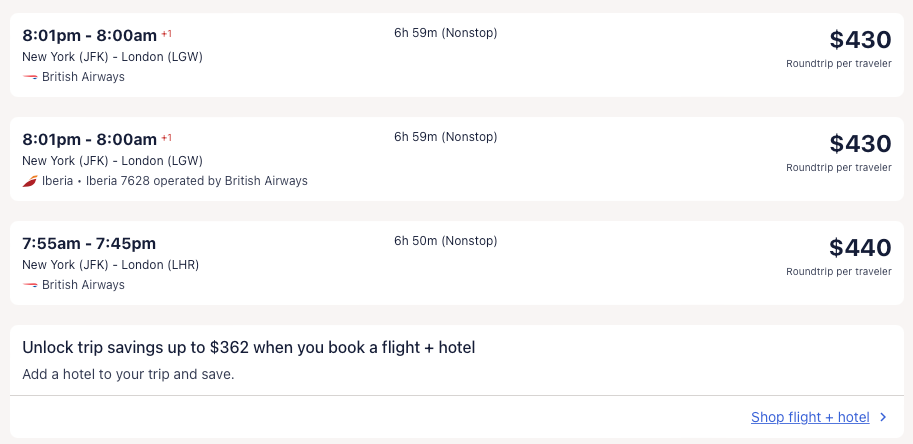Click New York (JFK) - London (LHR) route

[110, 265]
